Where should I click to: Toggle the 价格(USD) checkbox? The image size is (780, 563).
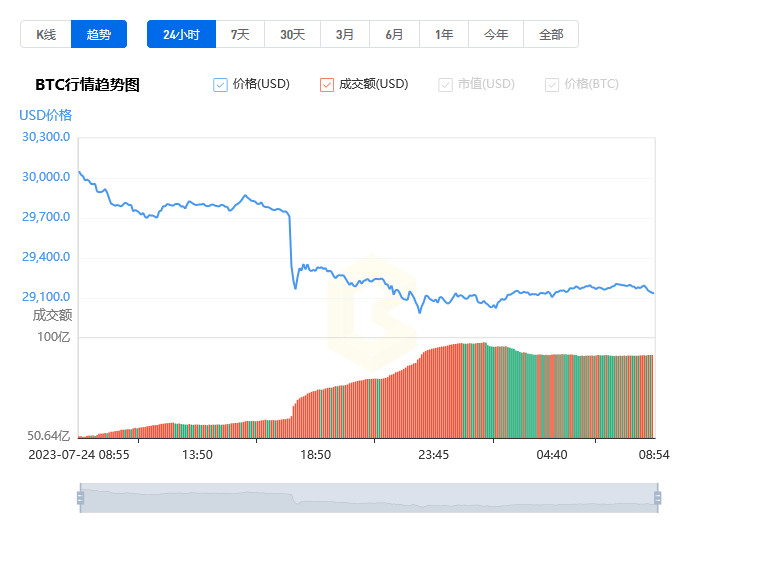point(221,85)
